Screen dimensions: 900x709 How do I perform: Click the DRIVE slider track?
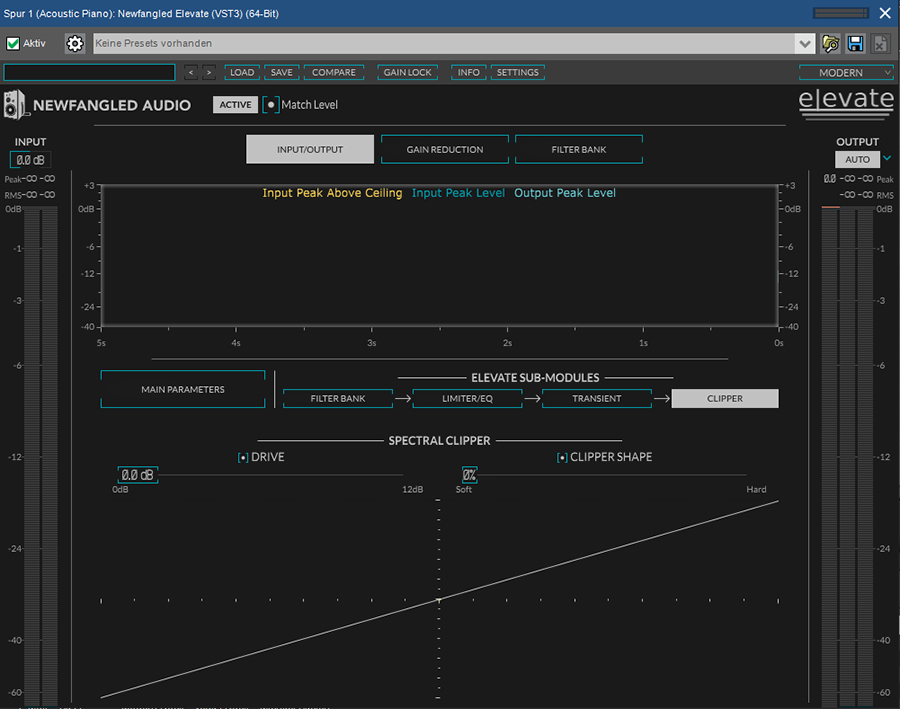(281, 475)
